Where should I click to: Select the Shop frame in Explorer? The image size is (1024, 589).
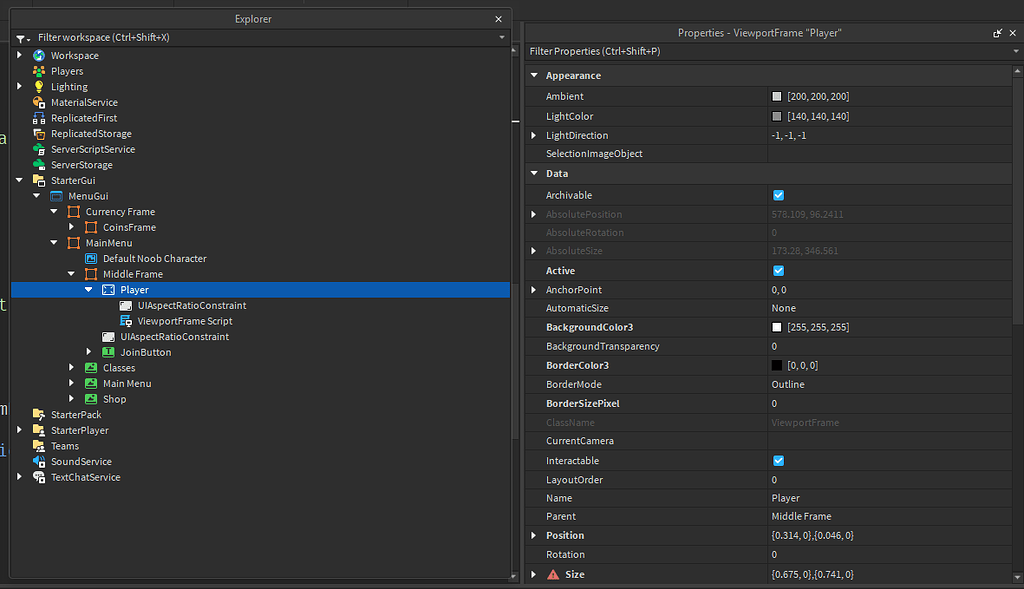click(115, 398)
